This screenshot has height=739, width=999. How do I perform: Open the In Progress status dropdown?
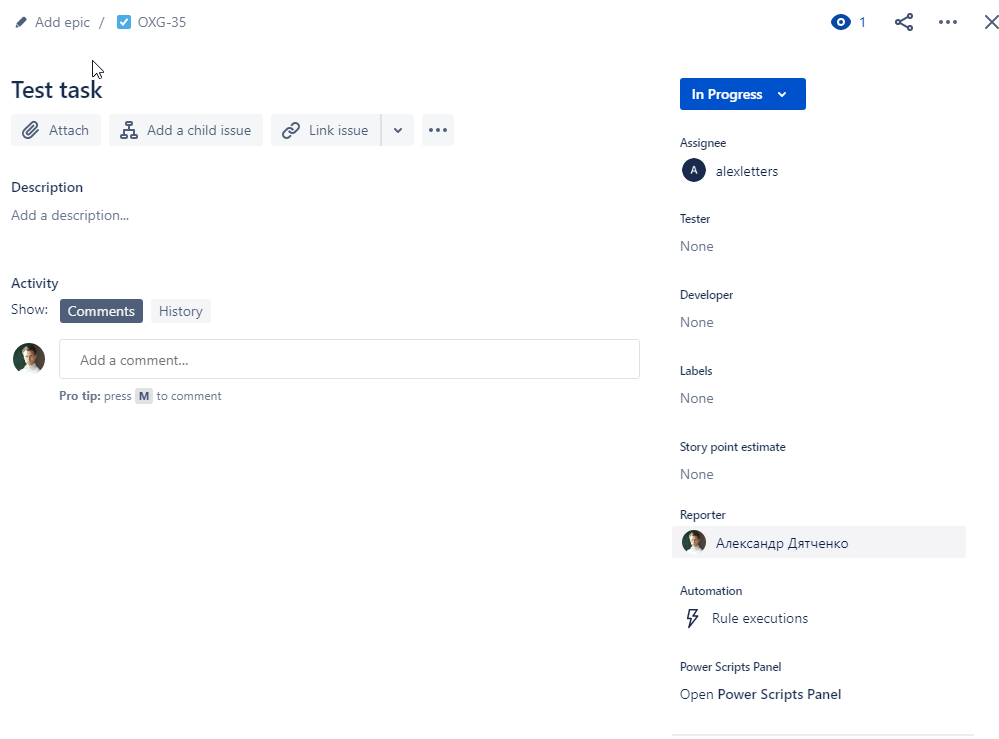coord(742,94)
